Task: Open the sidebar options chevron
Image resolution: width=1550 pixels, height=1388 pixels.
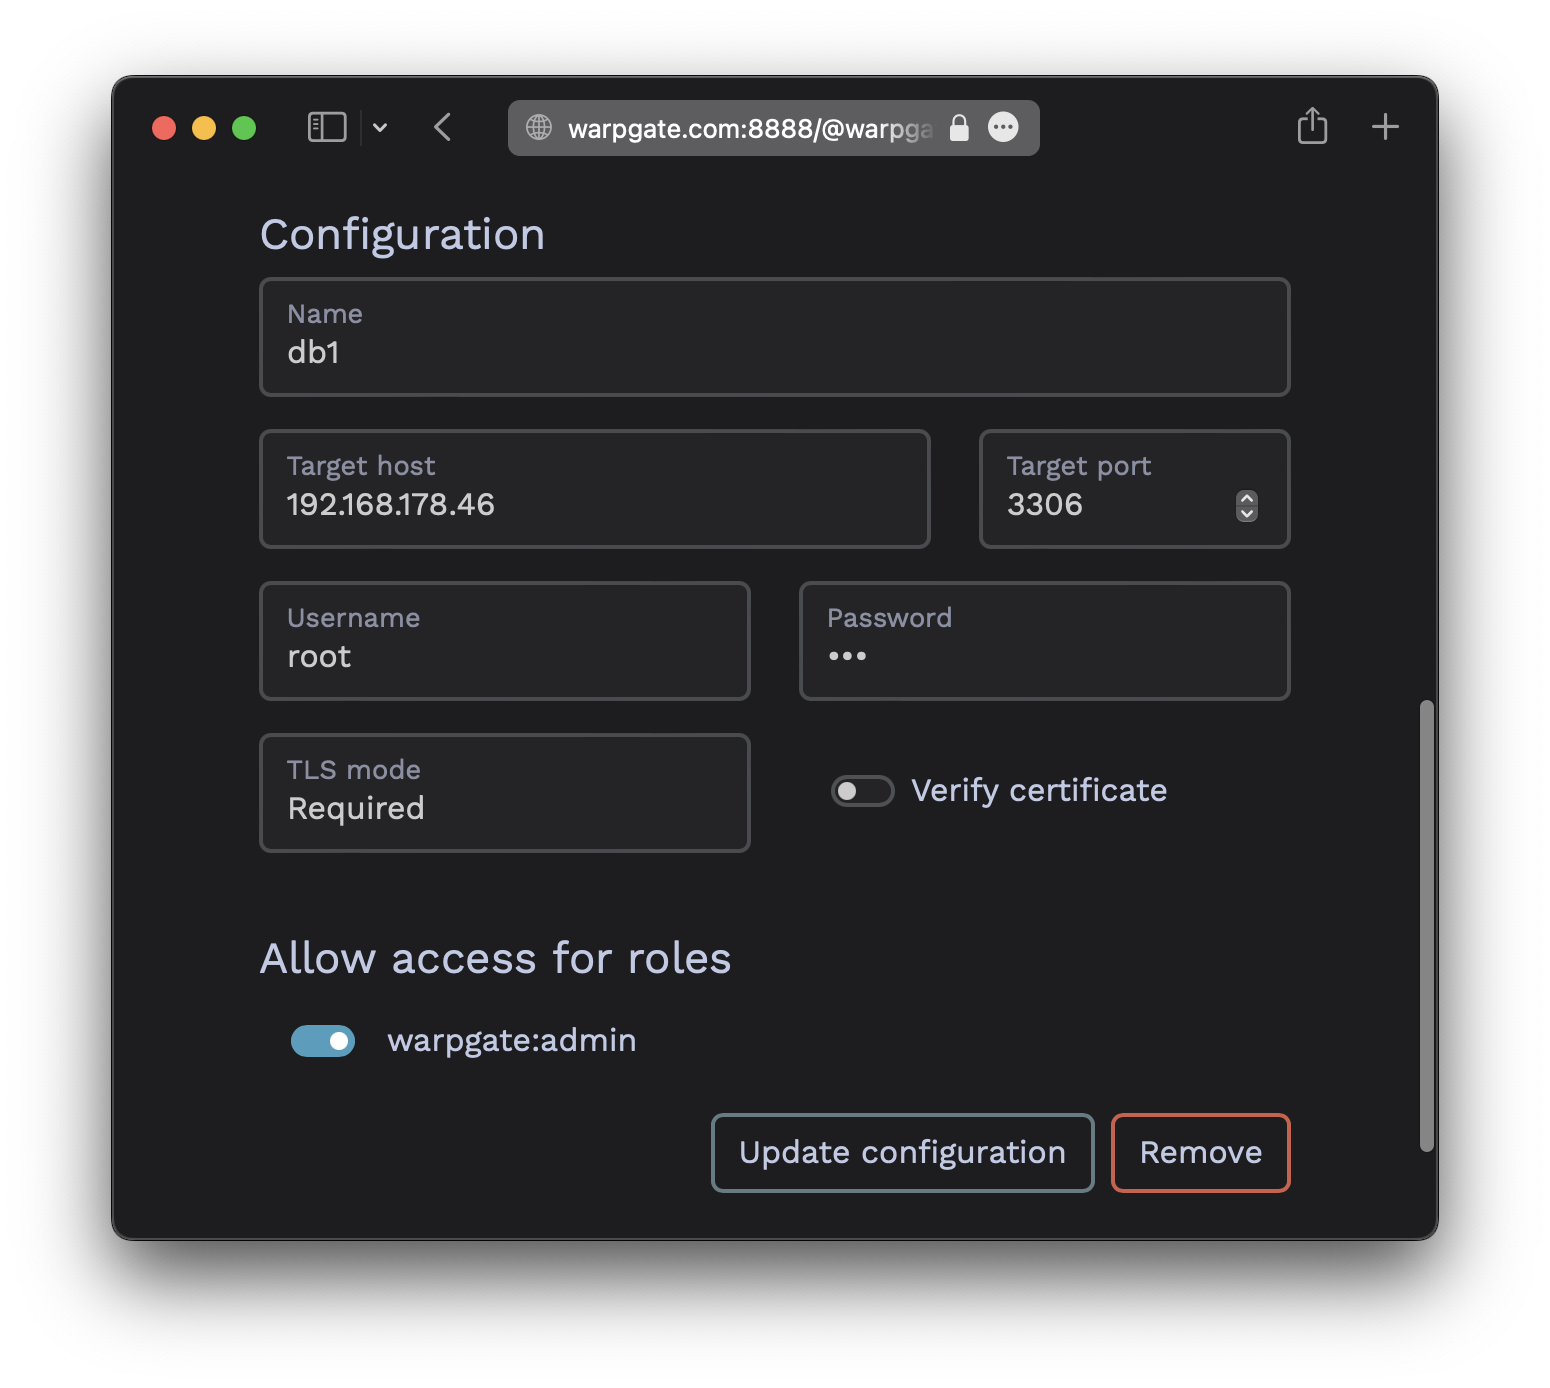Action: (380, 127)
